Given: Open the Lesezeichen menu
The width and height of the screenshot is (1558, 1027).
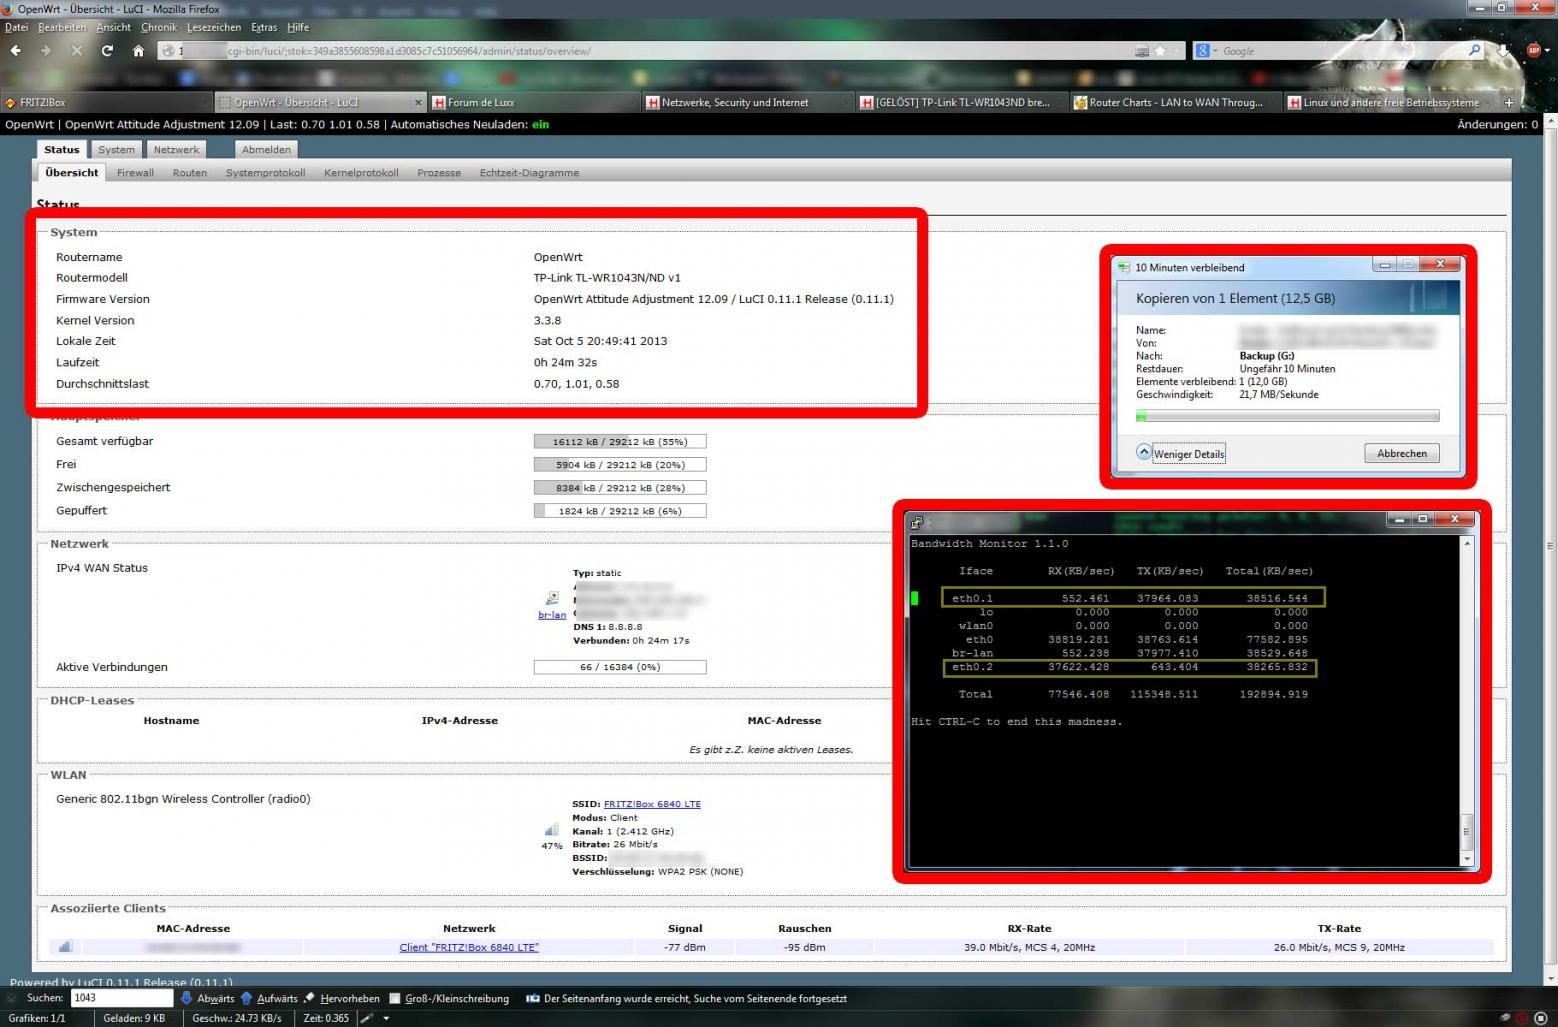Looking at the screenshot, I should tap(214, 27).
